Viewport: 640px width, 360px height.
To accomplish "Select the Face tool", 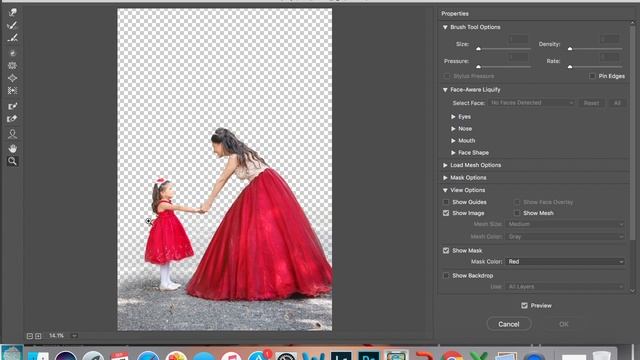I will pos(12,134).
